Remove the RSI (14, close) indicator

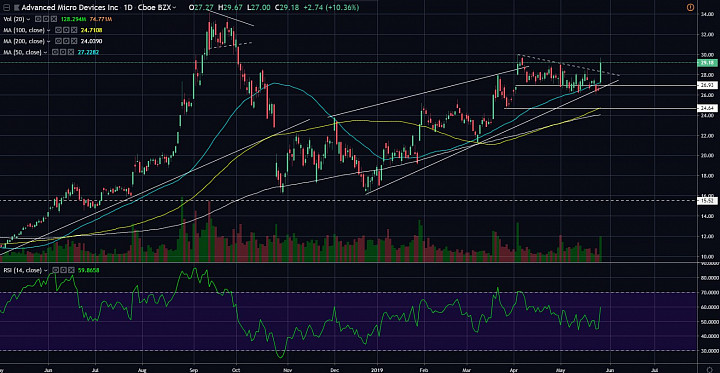[72, 270]
